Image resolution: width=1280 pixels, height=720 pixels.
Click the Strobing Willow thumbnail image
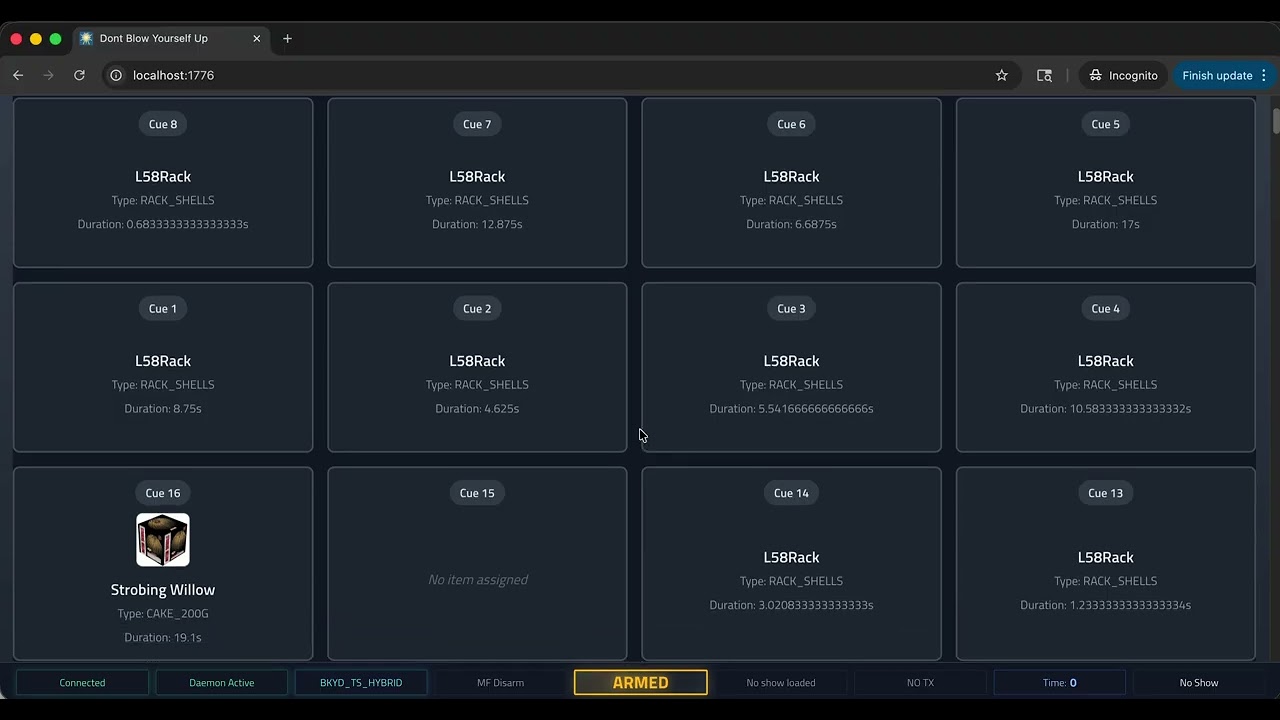point(163,540)
